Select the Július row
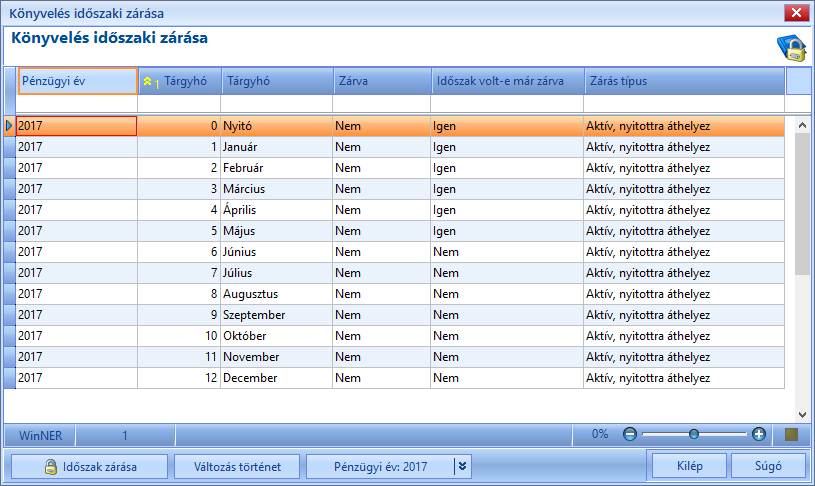This screenshot has width=815, height=486. [x=400, y=273]
